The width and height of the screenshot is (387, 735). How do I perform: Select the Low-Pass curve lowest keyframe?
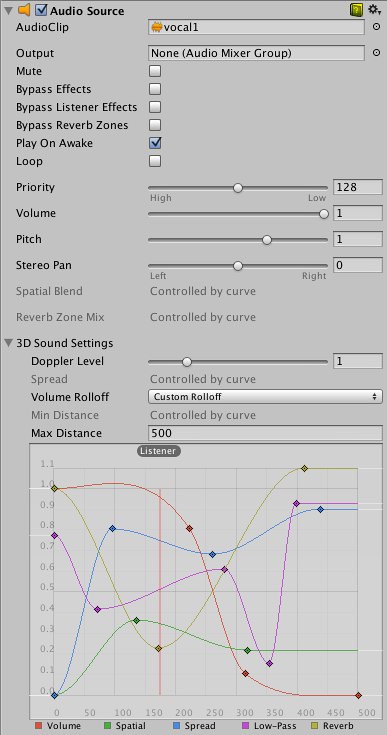coord(269,664)
